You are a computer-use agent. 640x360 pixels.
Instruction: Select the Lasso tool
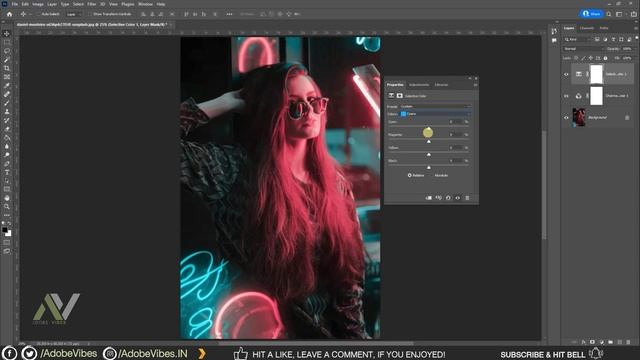point(7,51)
